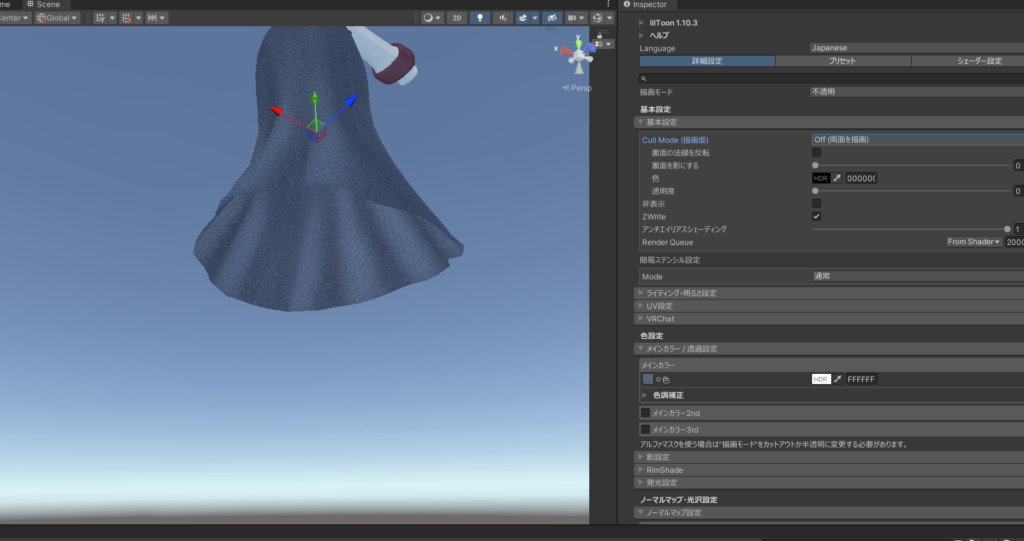Screen dimensions: 1024x541
Task: Click the 詳細設定 button
Action: coord(707,61)
